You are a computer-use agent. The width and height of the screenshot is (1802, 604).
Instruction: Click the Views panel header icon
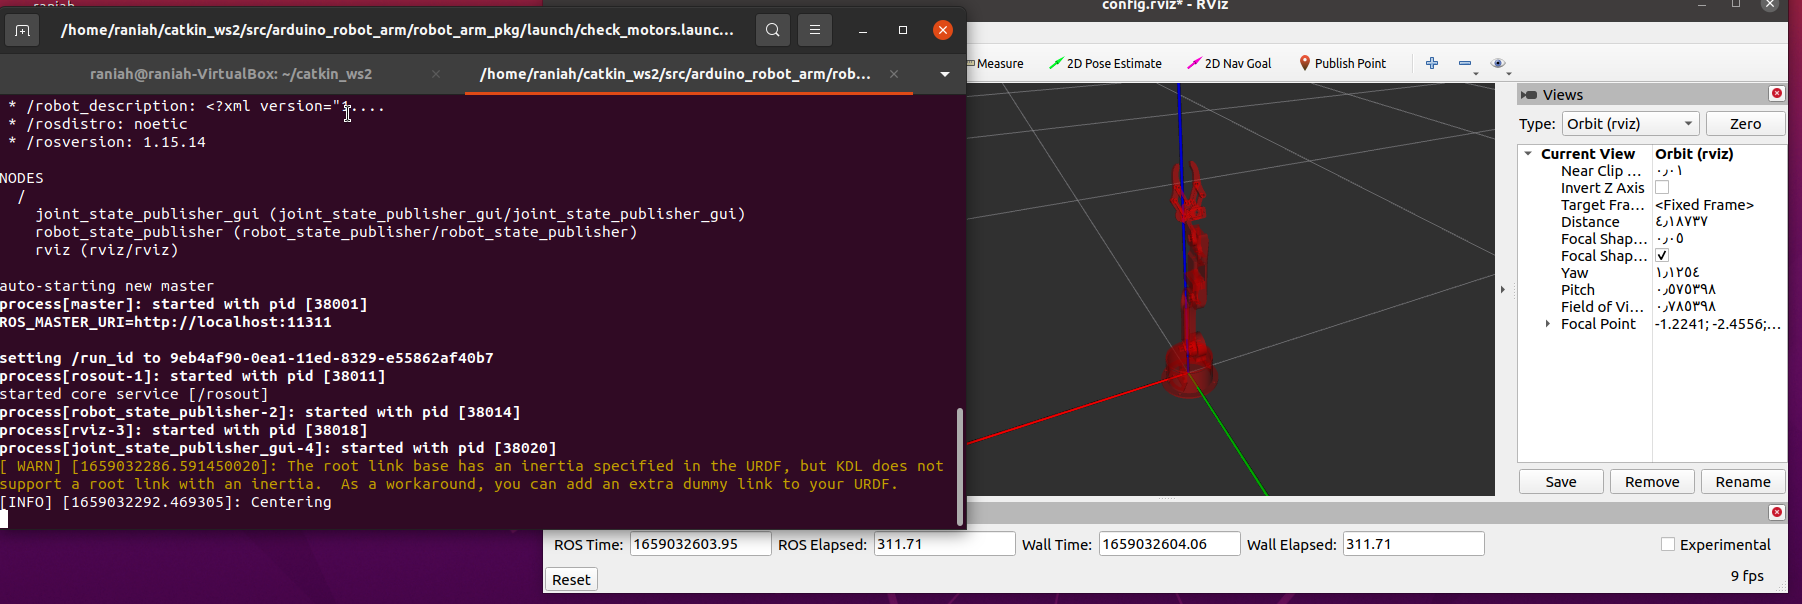coord(1529,95)
